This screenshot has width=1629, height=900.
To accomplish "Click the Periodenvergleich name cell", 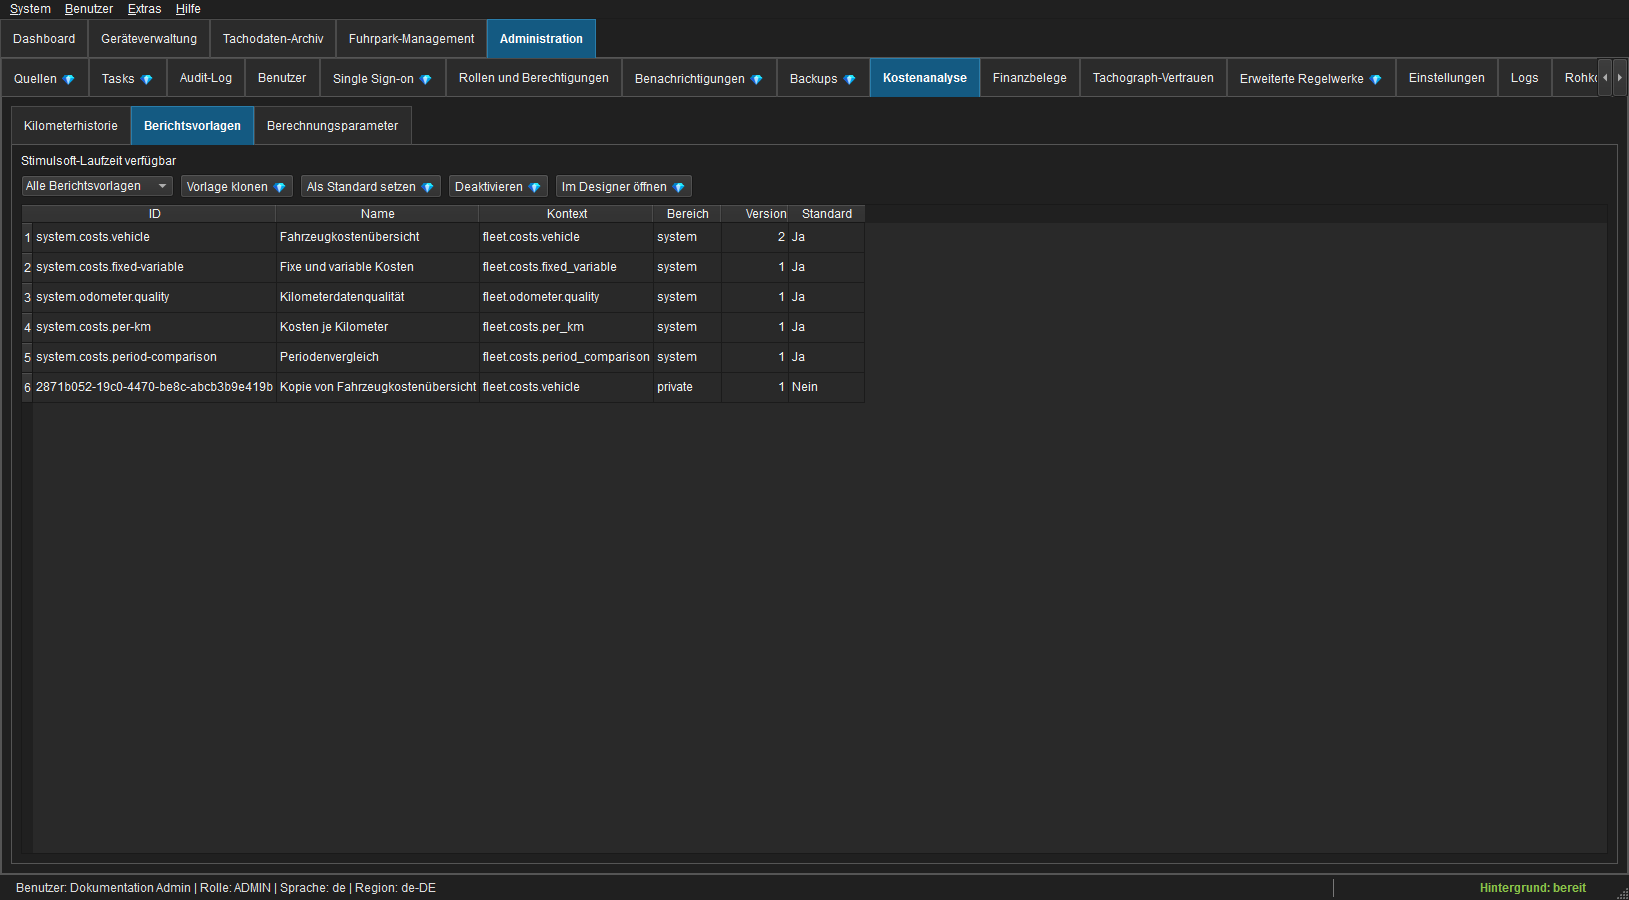I will pos(378,357).
